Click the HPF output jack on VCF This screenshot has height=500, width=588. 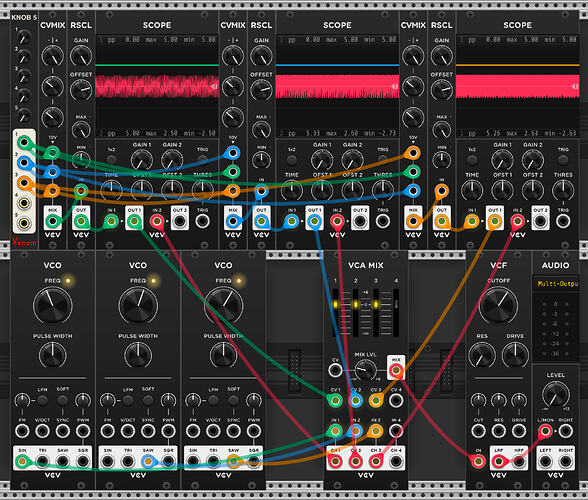coord(519,461)
